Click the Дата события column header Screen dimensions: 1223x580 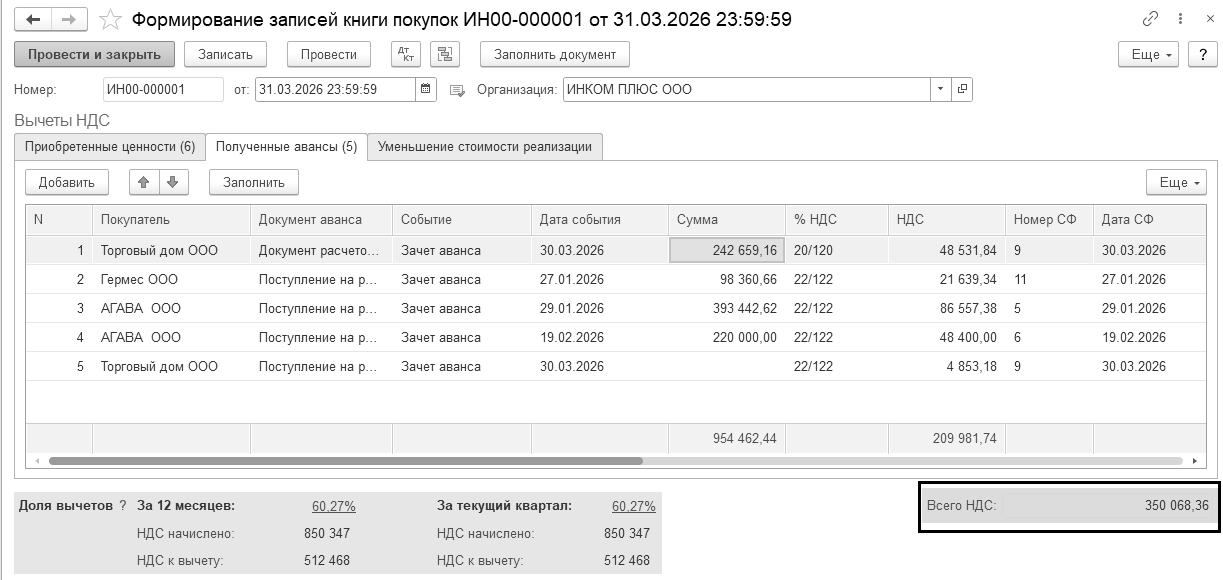pos(600,219)
